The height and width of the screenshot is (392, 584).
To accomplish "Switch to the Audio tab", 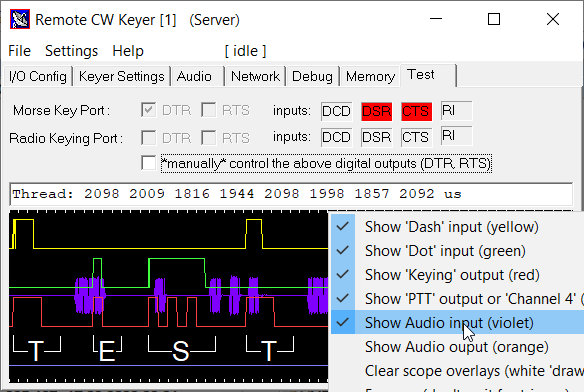I will coord(197,76).
